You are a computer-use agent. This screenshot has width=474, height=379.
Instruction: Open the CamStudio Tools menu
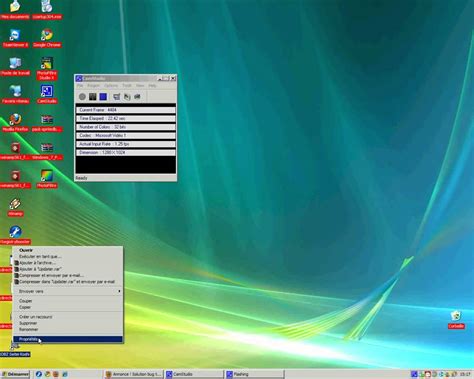(x=127, y=86)
